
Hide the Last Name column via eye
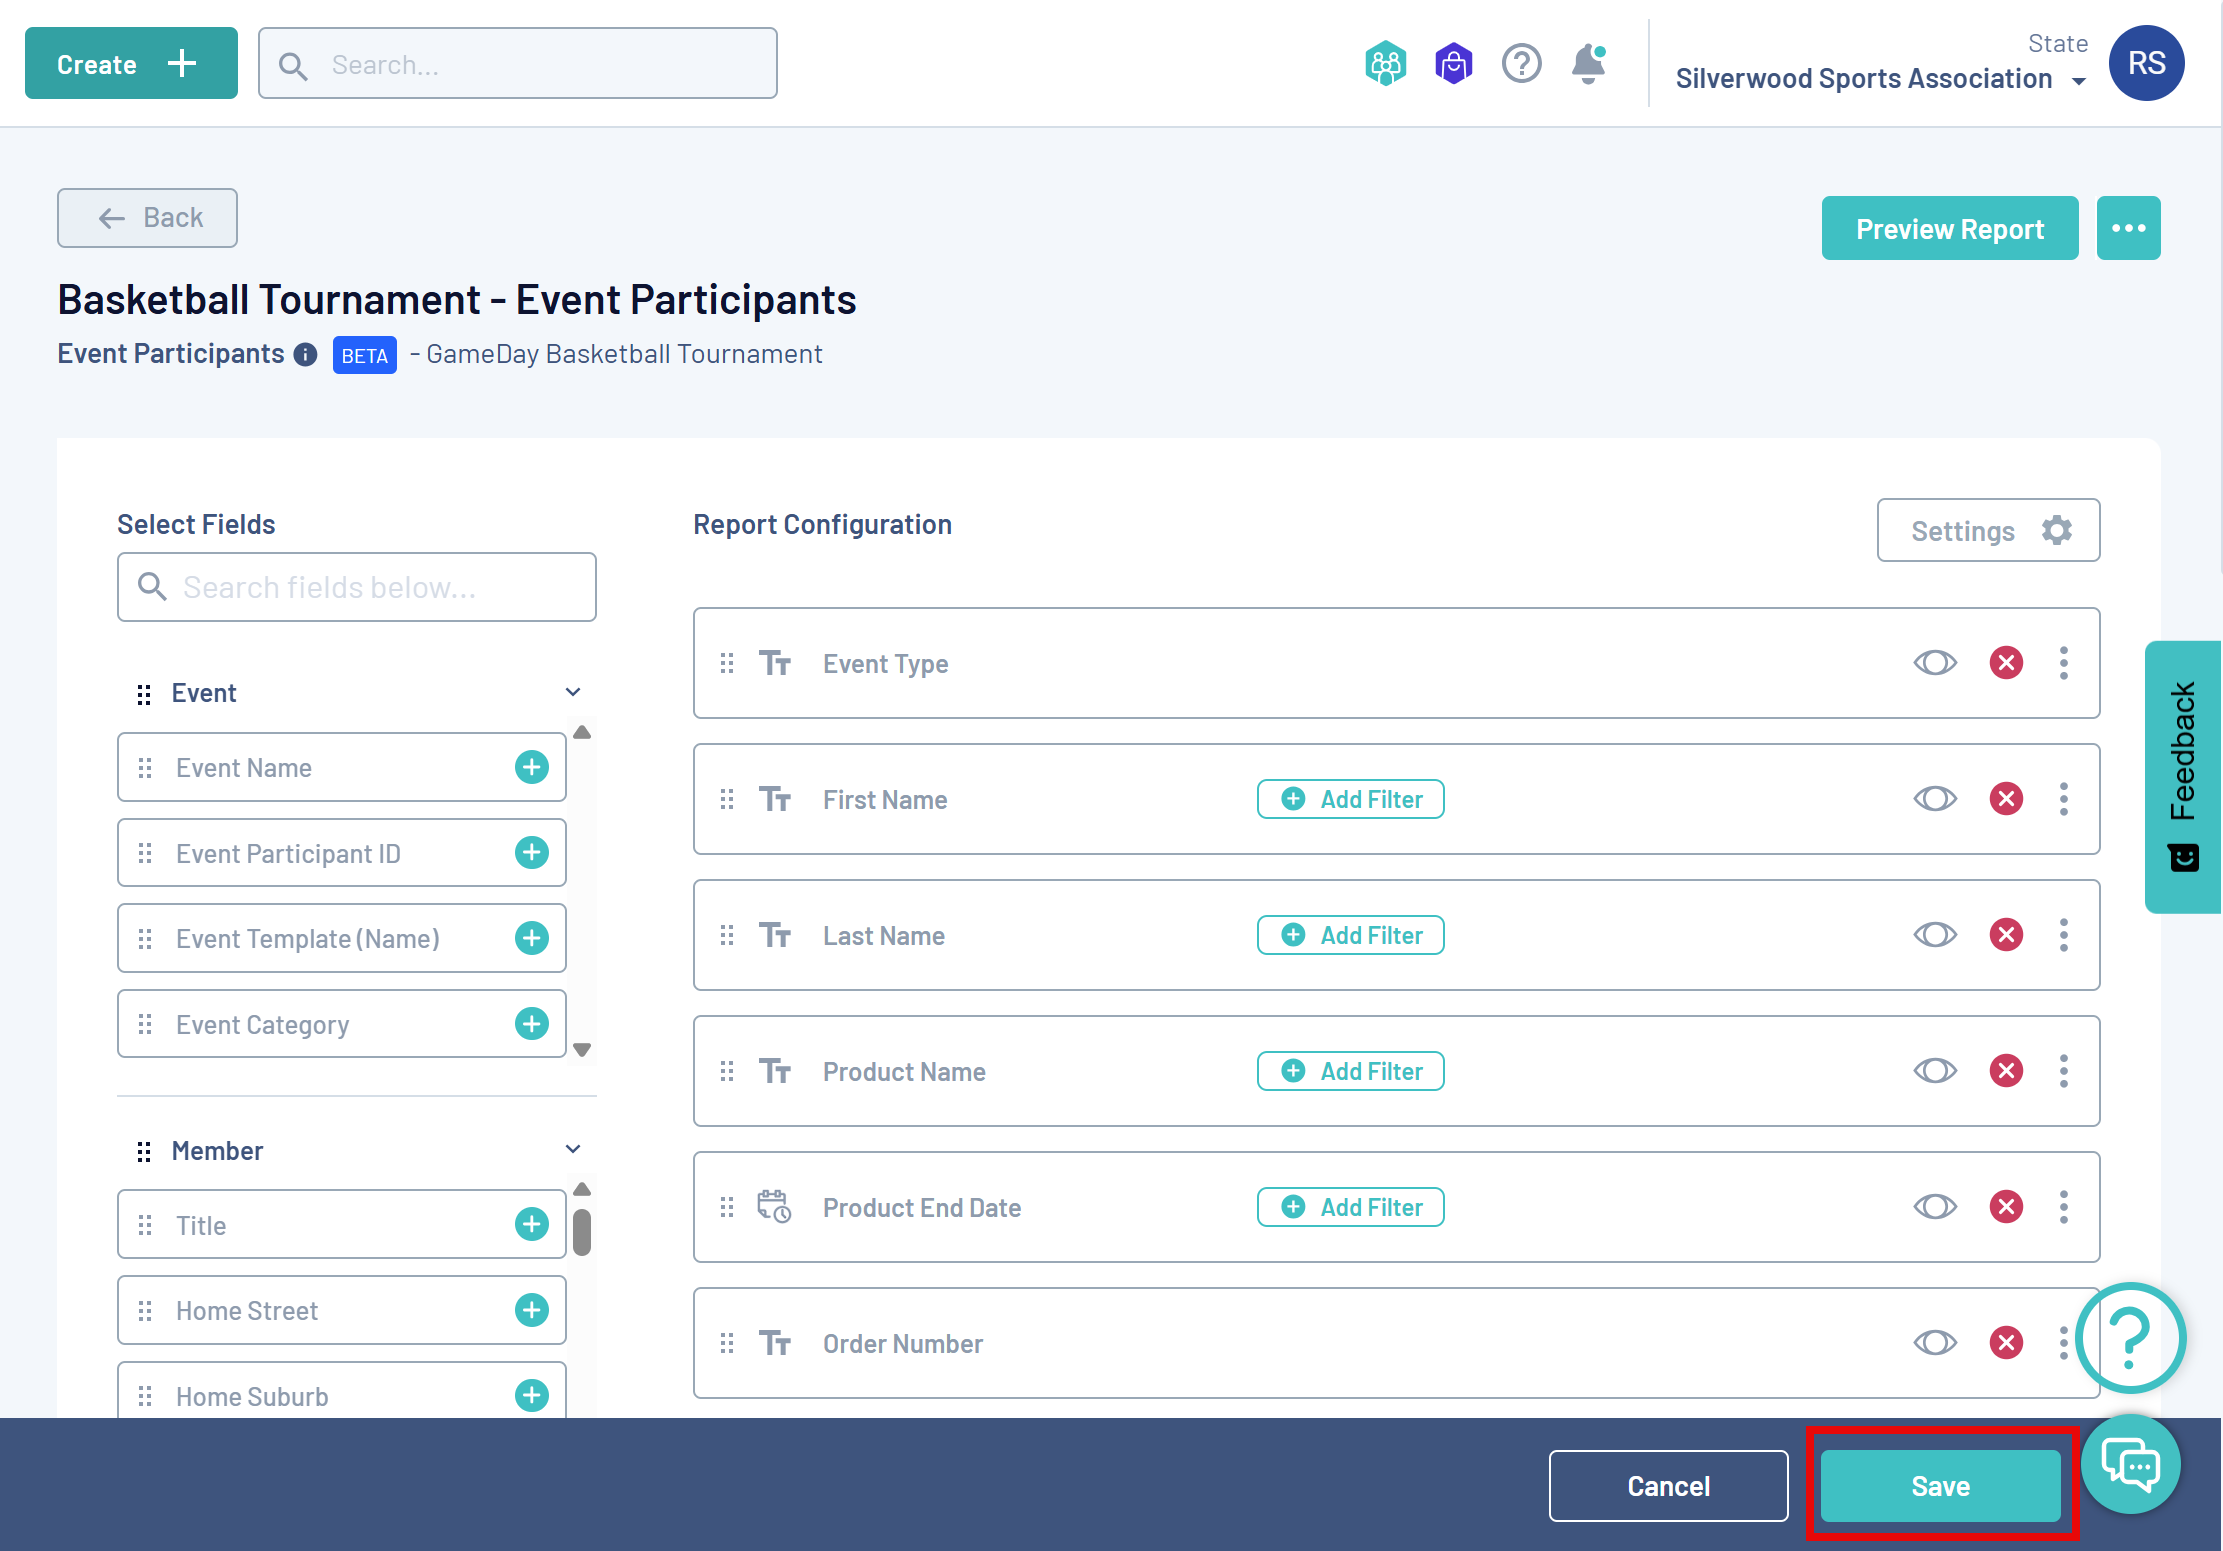[1934, 935]
